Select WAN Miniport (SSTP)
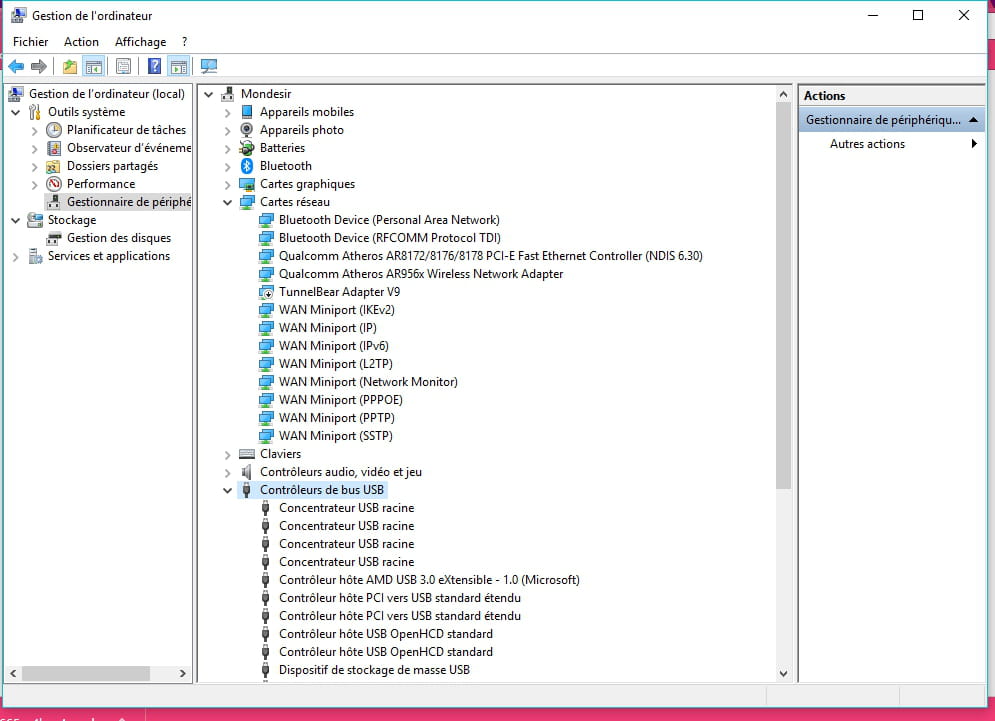The height and width of the screenshot is (721, 995). 336,436
